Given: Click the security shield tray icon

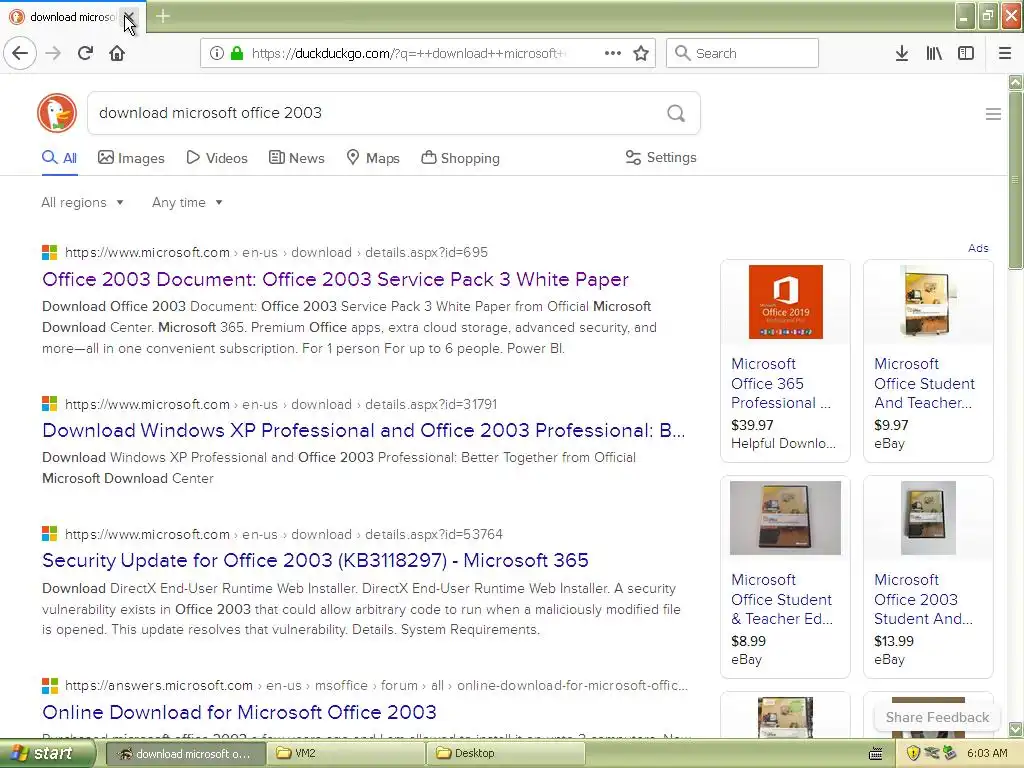Looking at the screenshot, I should pos(914,754).
